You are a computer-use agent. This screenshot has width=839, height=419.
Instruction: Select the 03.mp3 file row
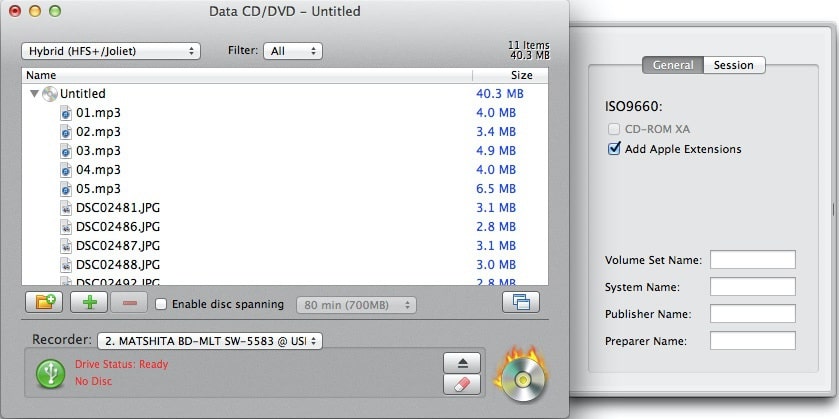pos(285,151)
